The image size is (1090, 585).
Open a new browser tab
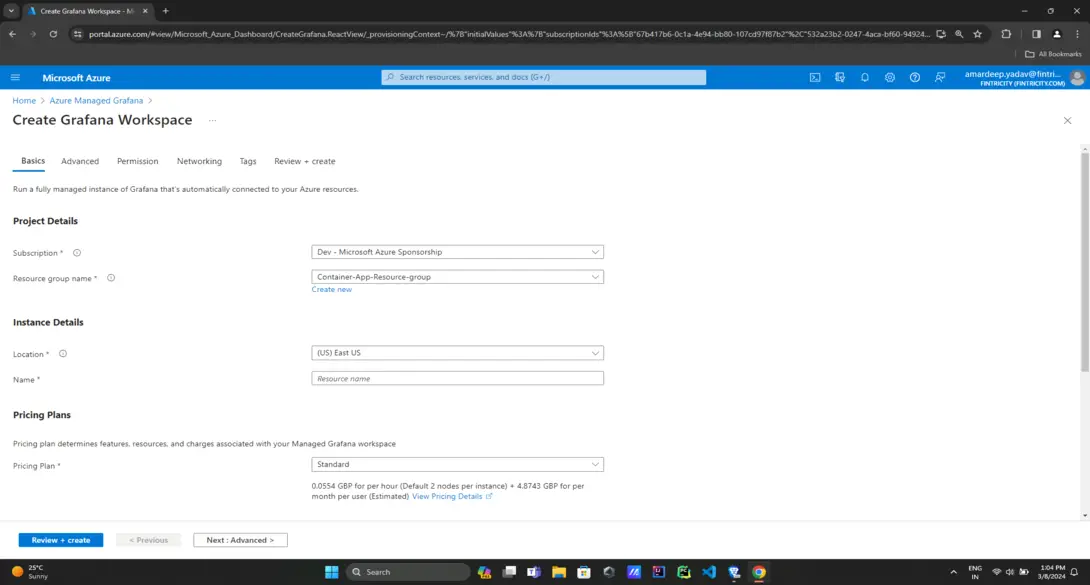(x=165, y=11)
